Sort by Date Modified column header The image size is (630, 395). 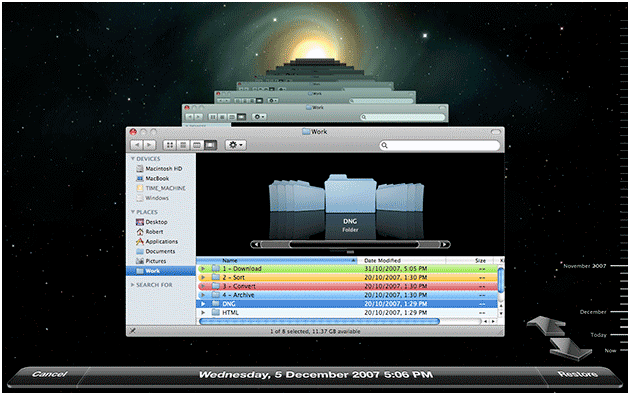click(x=401, y=260)
